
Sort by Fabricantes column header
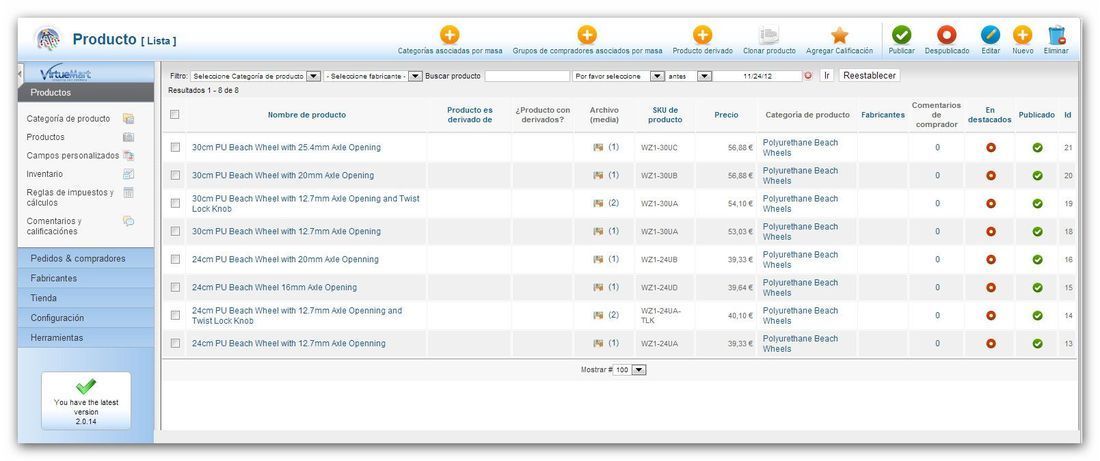click(x=883, y=115)
